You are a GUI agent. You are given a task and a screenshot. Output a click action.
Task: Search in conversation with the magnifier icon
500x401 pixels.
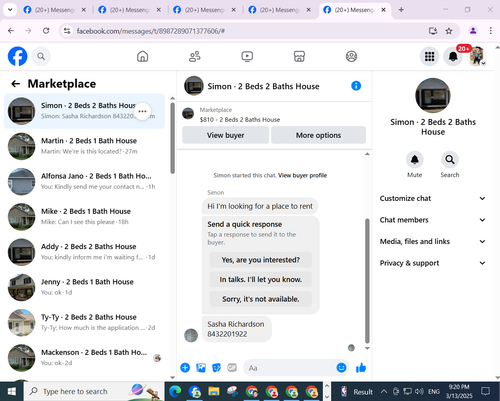pyautogui.click(x=450, y=160)
